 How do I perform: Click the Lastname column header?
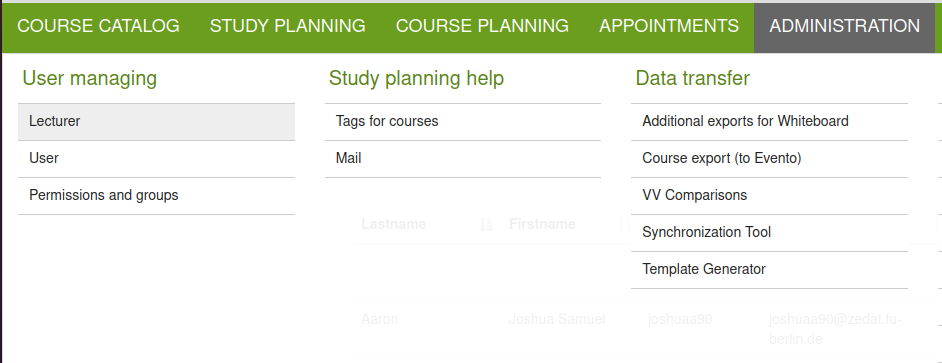pyautogui.click(x=394, y=224)
